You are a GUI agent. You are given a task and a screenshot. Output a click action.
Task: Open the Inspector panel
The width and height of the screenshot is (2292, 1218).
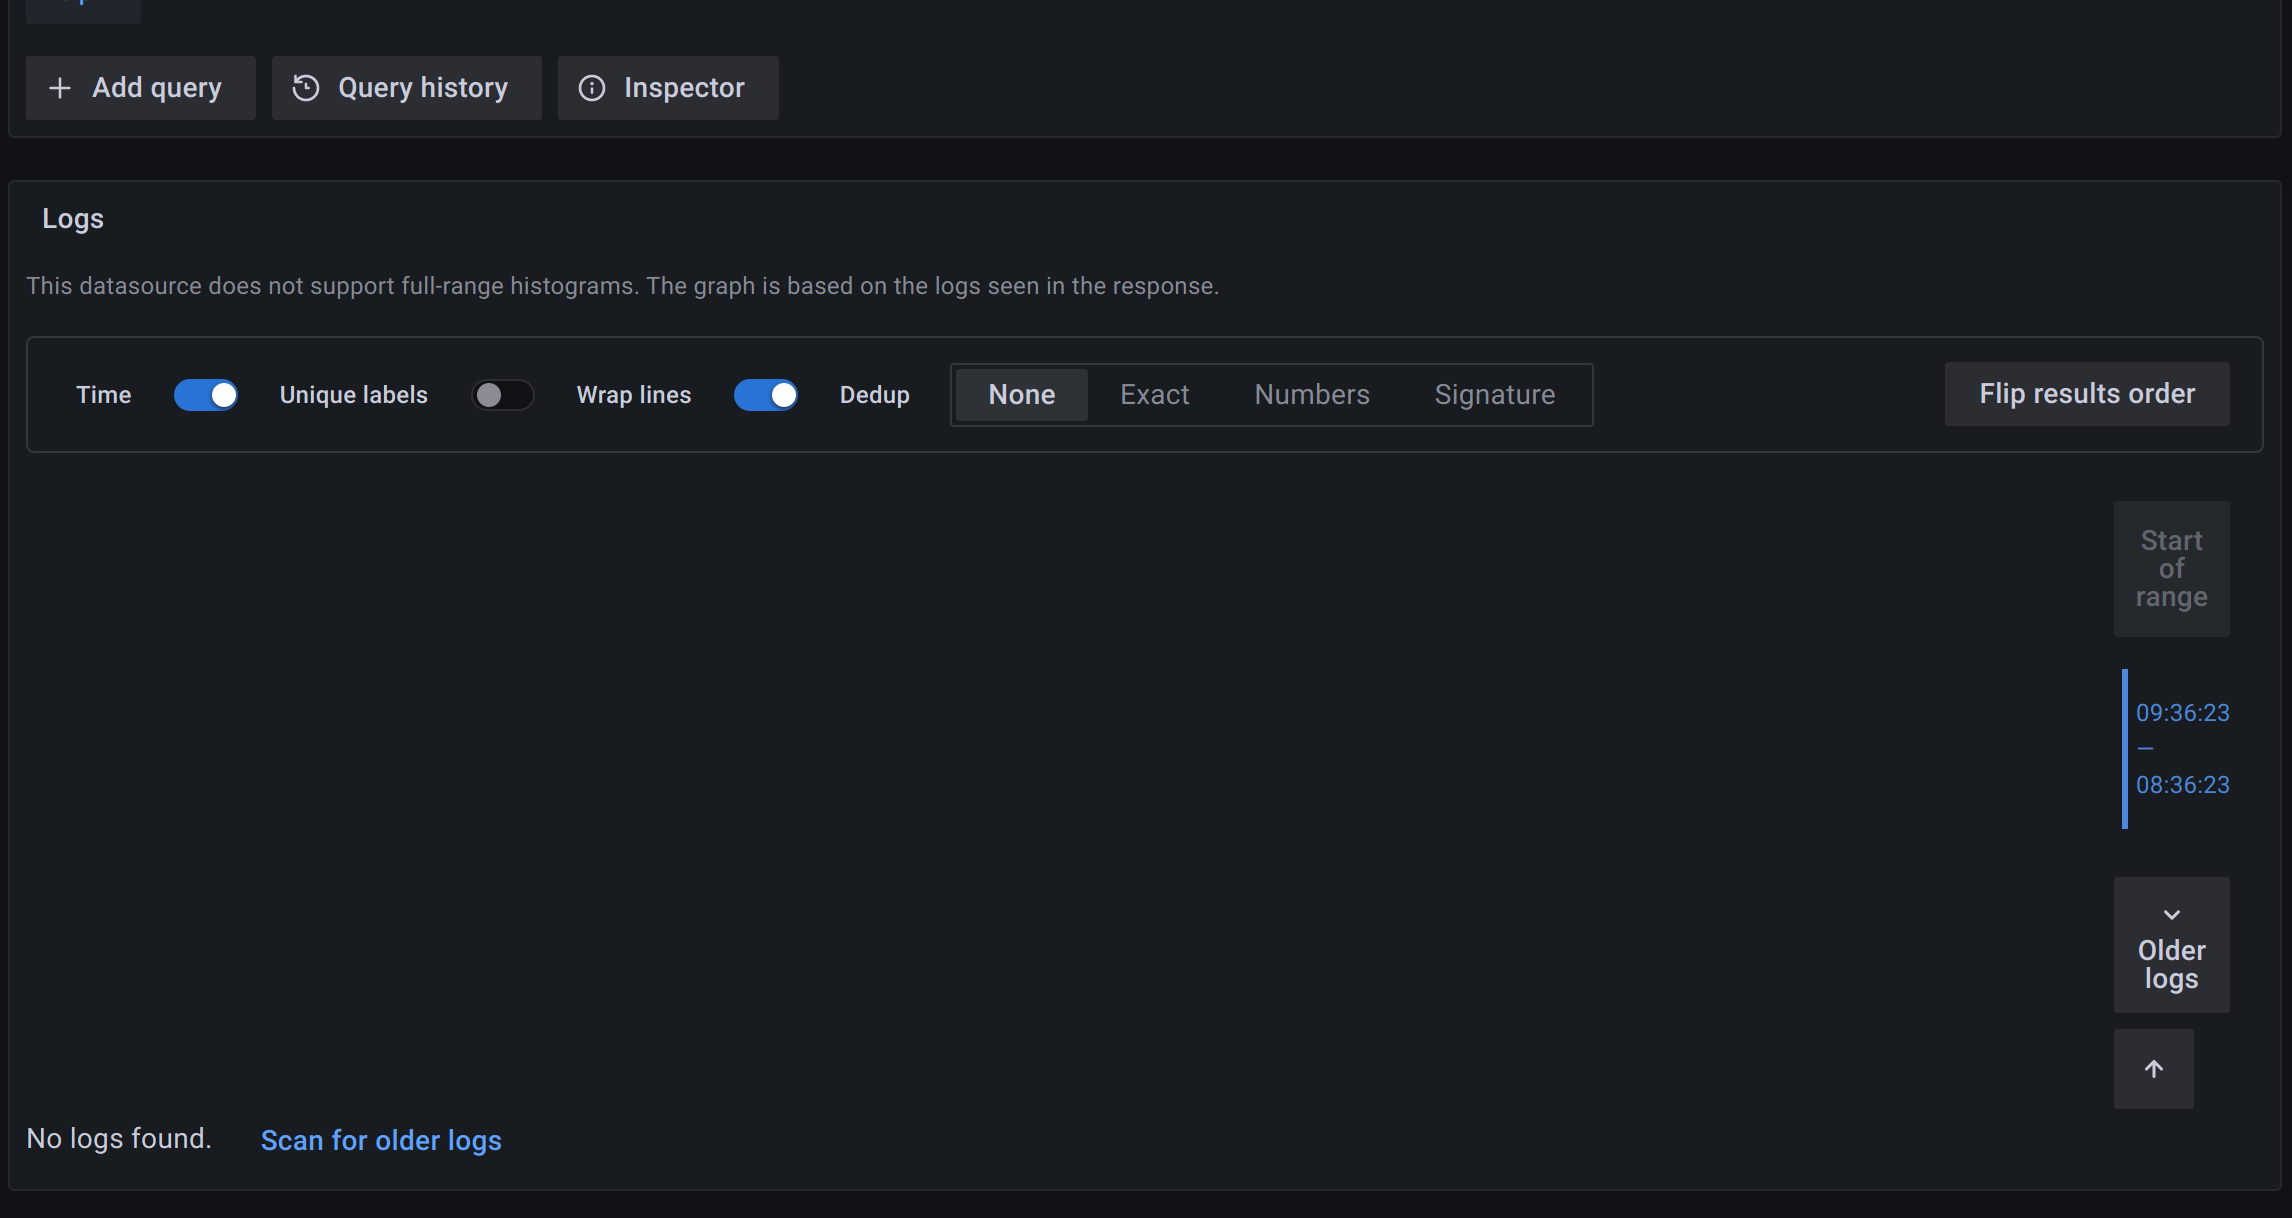(667, 88)
